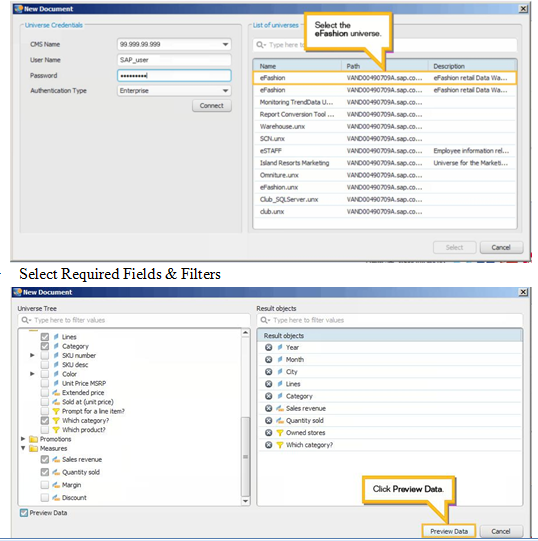Remove Category from Result objects

[268, 396]
